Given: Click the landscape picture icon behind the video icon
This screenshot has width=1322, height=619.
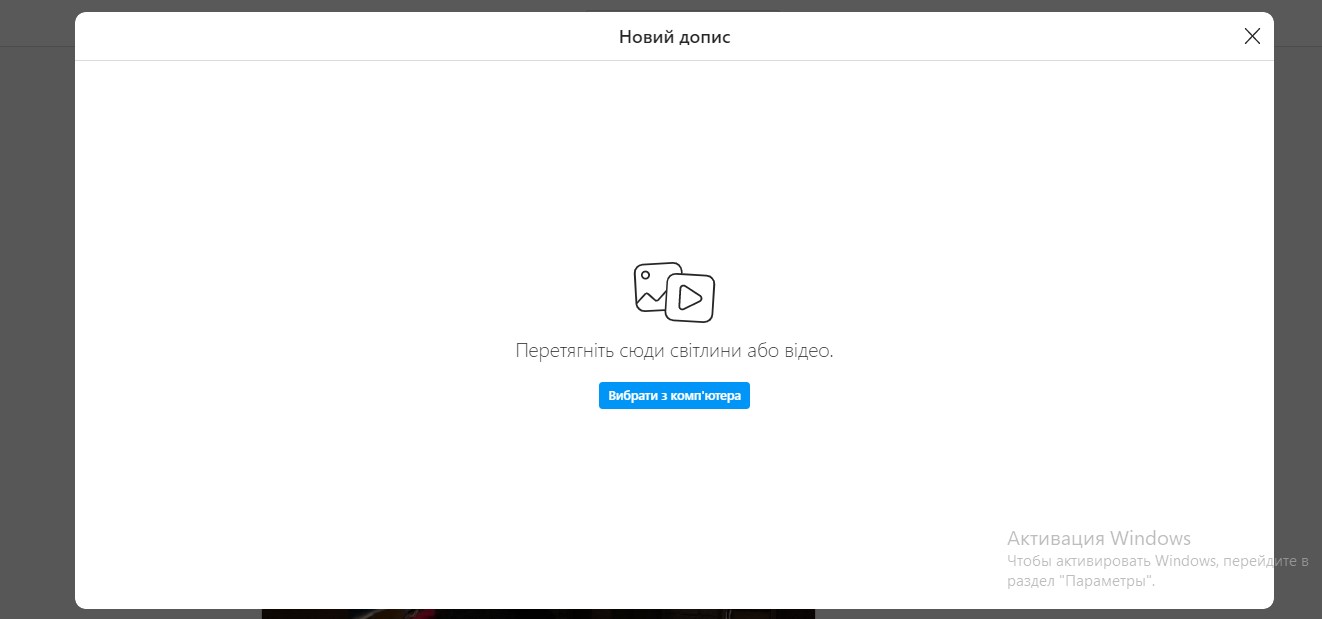Looking at the screenshot, I should [x=649, y=288].
